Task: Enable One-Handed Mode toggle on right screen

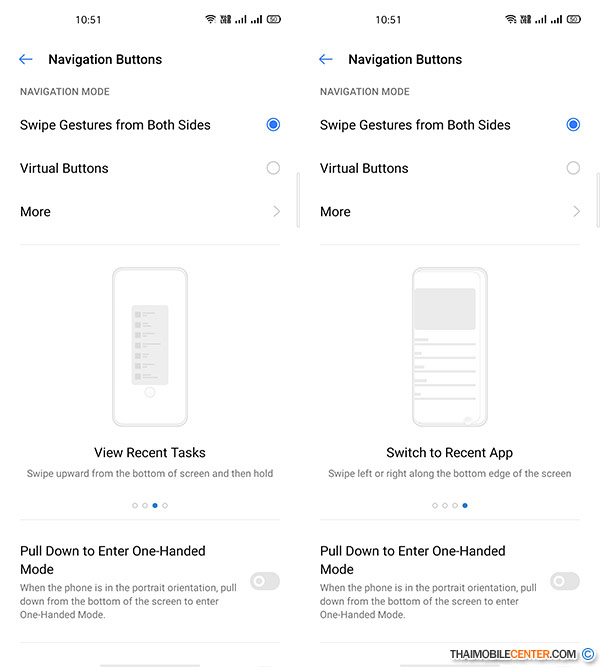Action: click(x=565, y=581)
